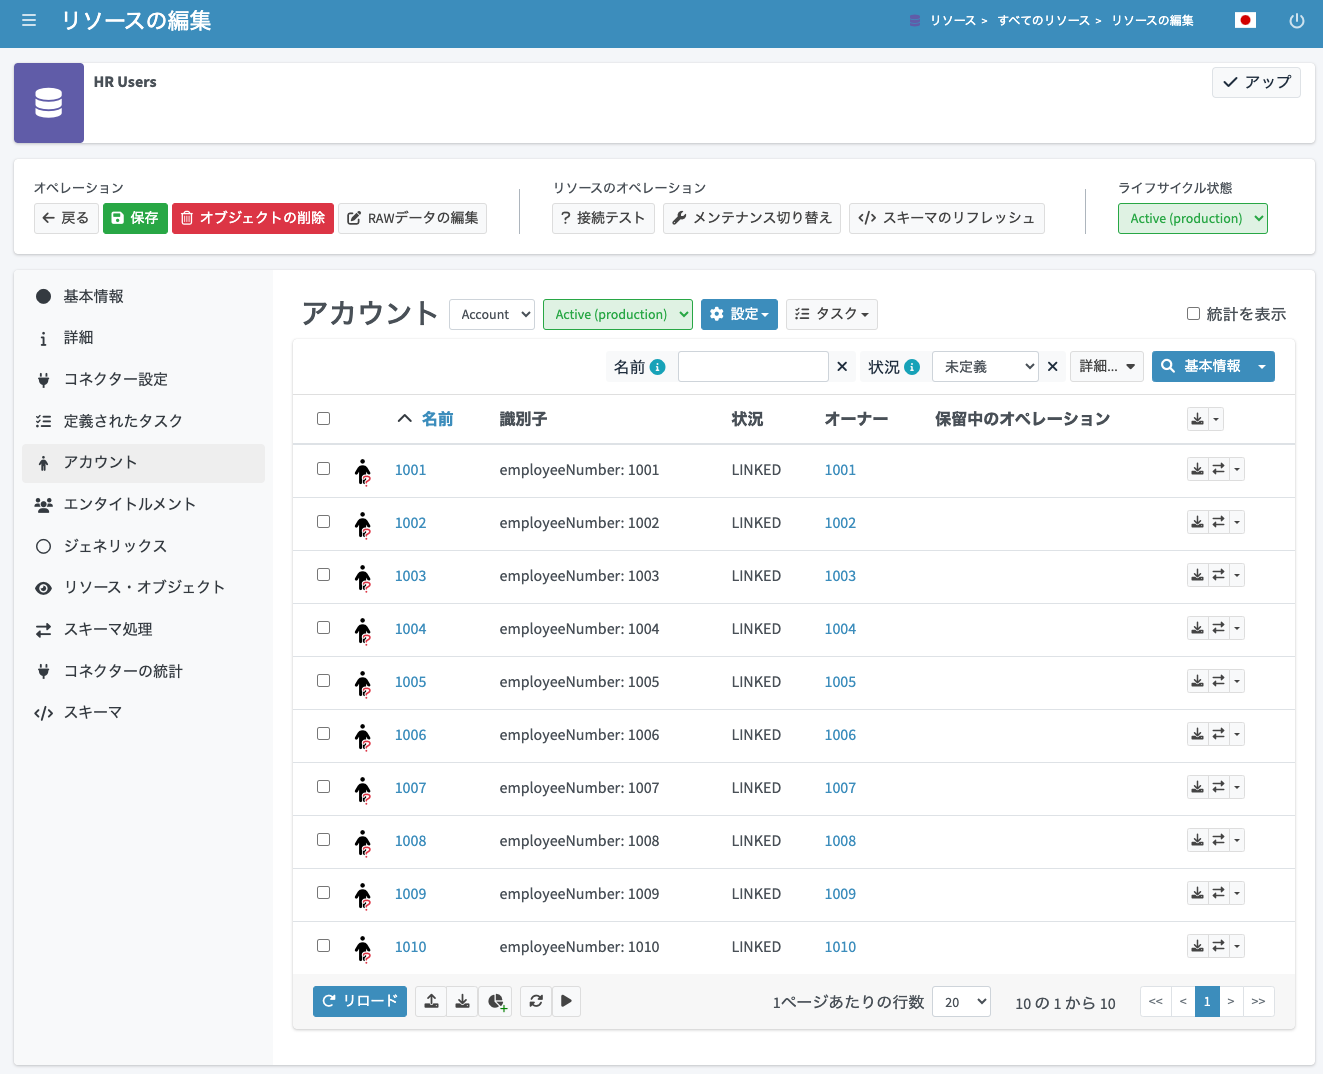1323x1074 pixels.
Task: Open スキーマ処理 in the sidebar
Action: click(143, 629)
